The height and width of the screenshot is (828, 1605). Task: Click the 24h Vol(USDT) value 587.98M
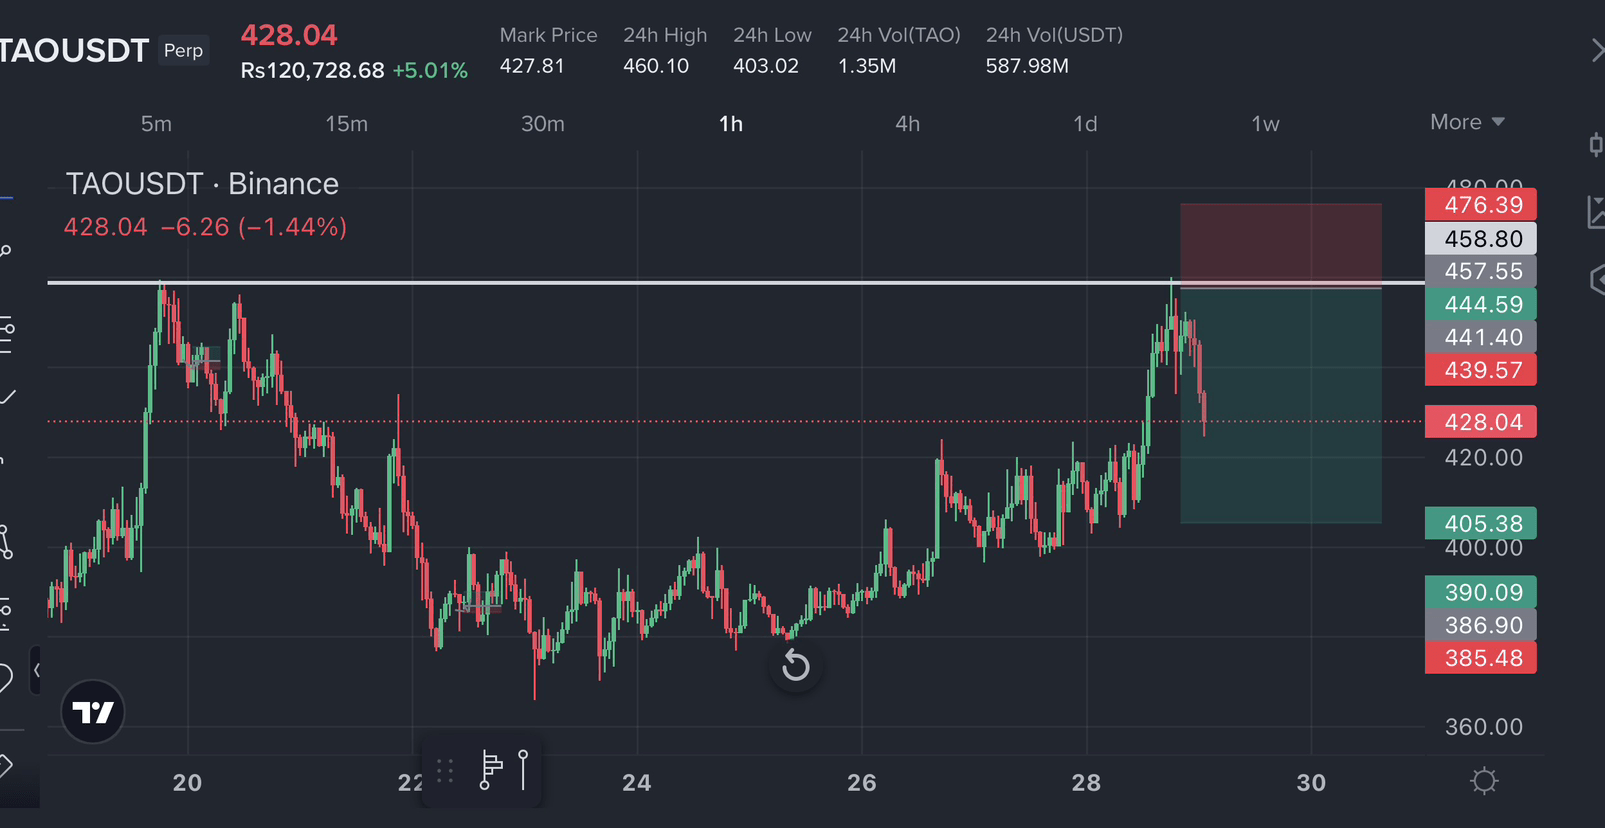coord(1027,66)
